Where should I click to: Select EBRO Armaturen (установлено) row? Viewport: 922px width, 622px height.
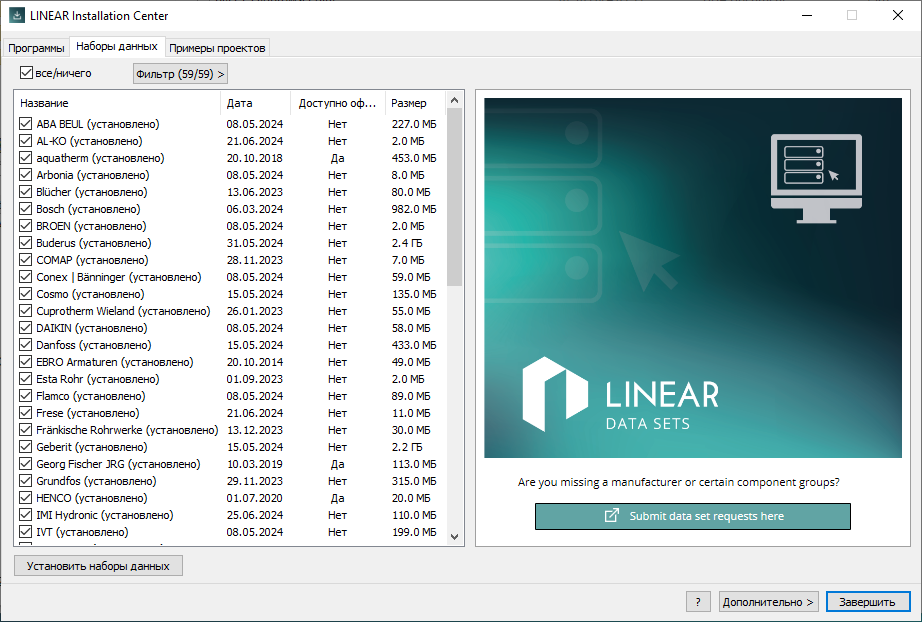pyautogui.click(x=229, y=362)
